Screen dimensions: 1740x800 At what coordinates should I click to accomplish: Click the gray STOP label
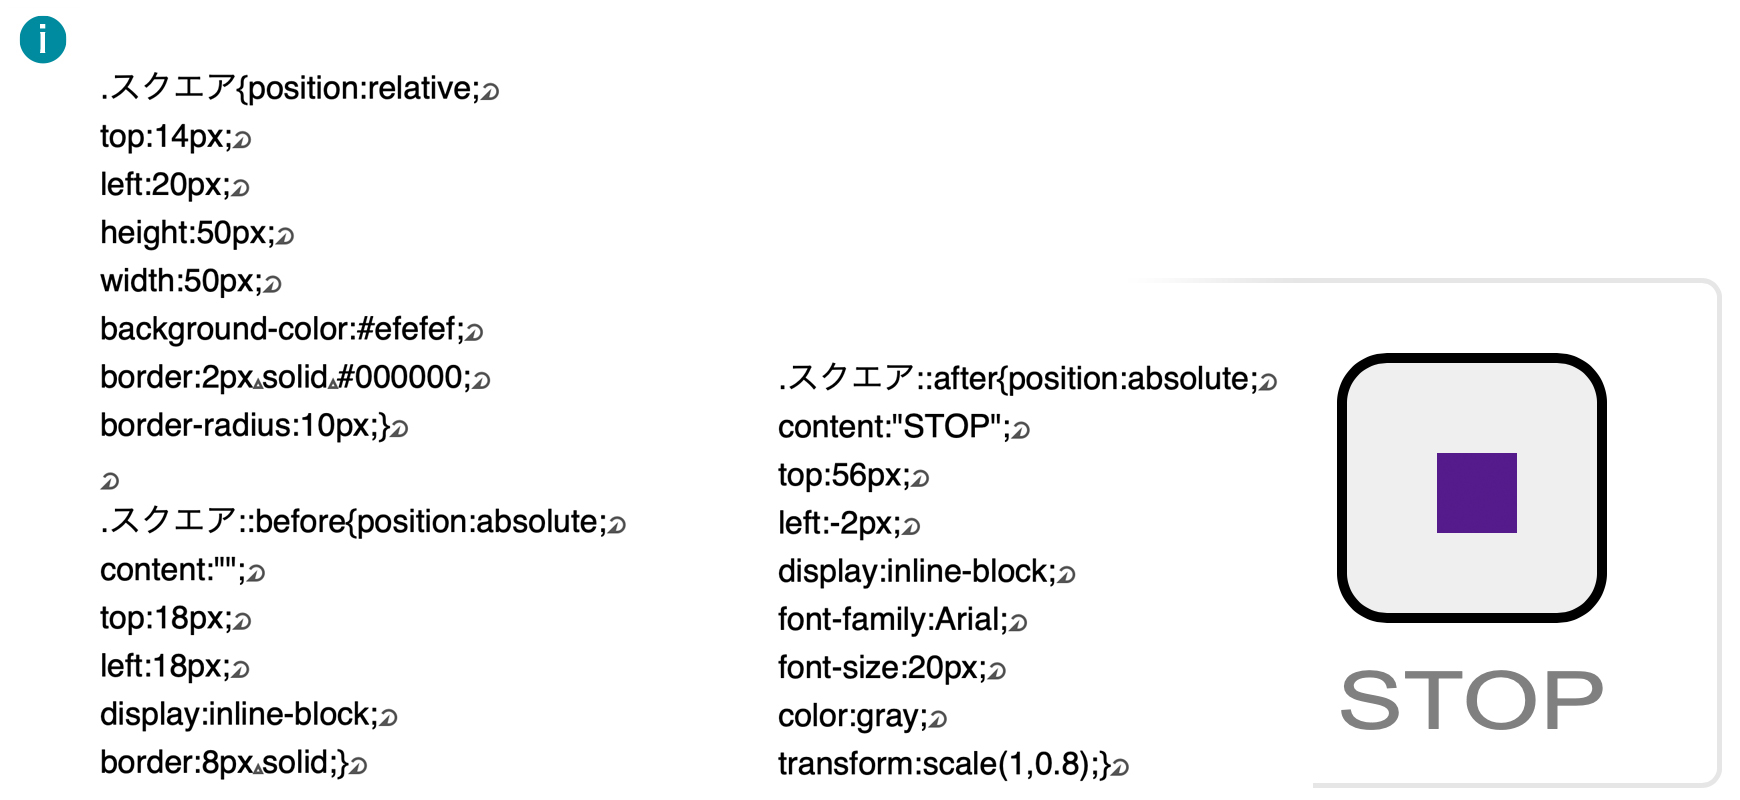[1471, 701]
